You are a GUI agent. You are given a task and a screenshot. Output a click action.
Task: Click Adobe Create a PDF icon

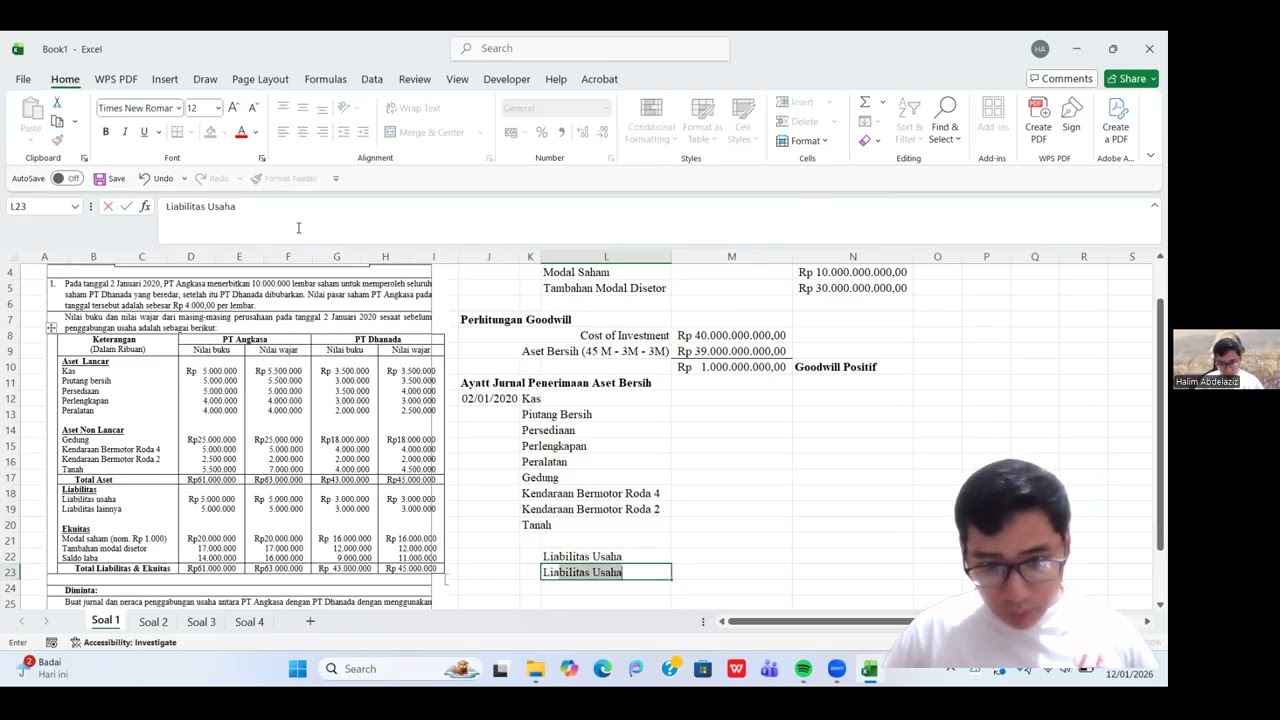pos(1115,121)
